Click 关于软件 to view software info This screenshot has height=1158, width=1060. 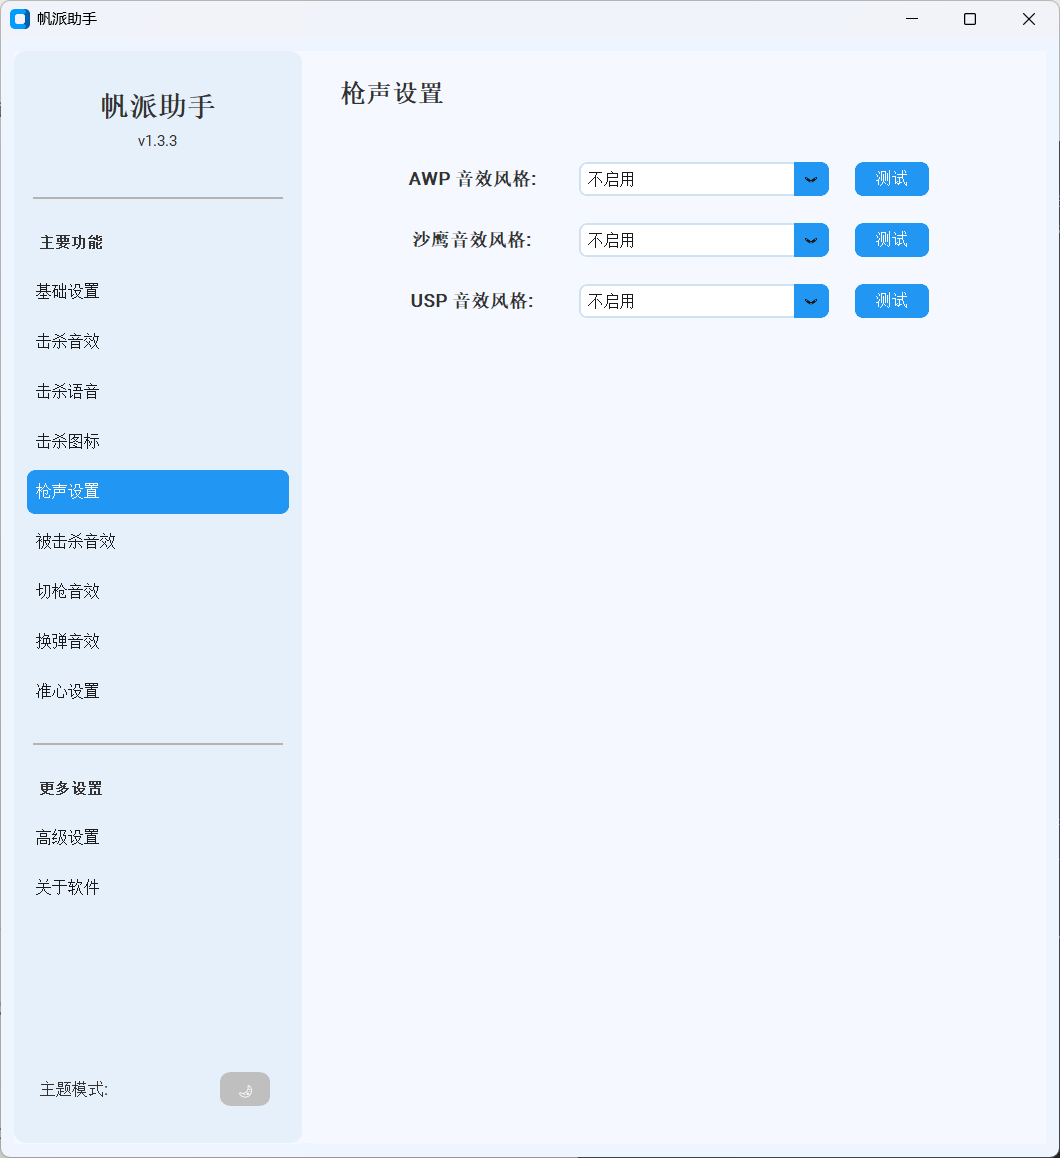(67, 887)
